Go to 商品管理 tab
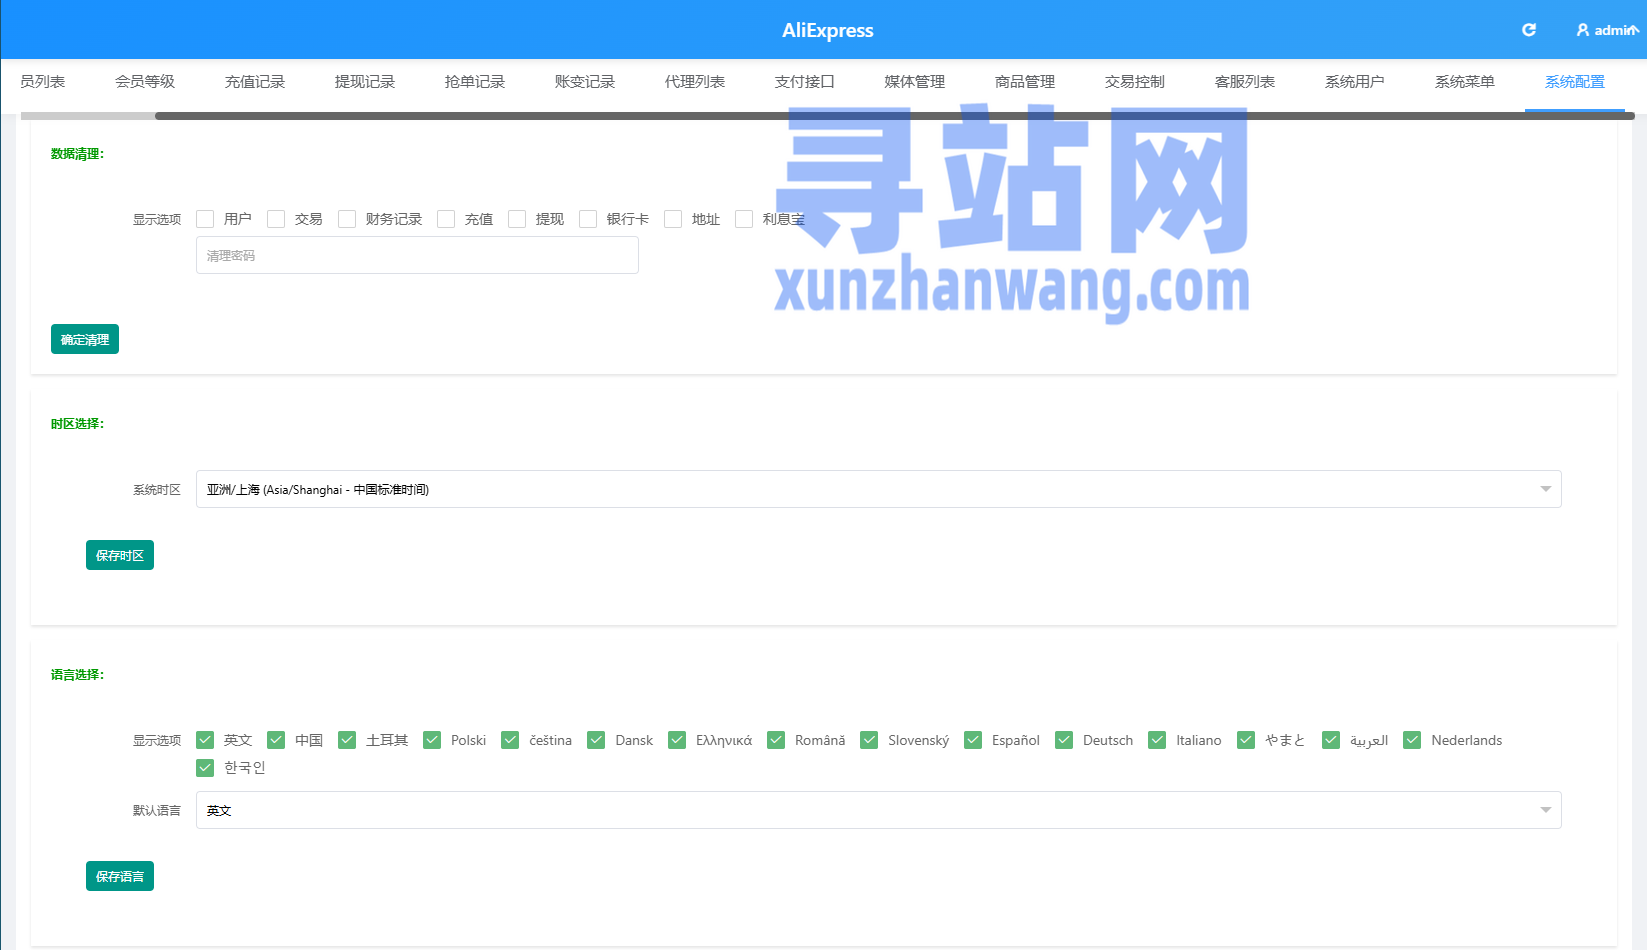The height and width of the screenshot is (950, 1647). click(1025, 82)
